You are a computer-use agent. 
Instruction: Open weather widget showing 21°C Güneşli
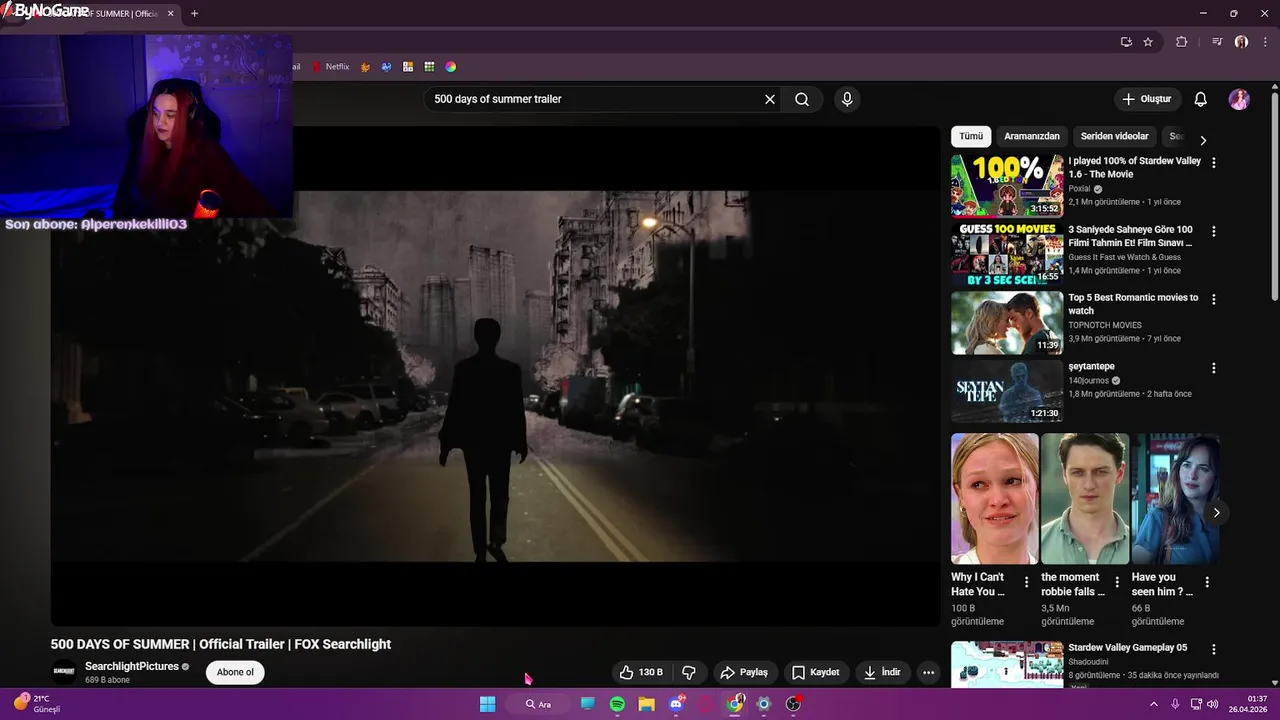(x=38, y=704)
